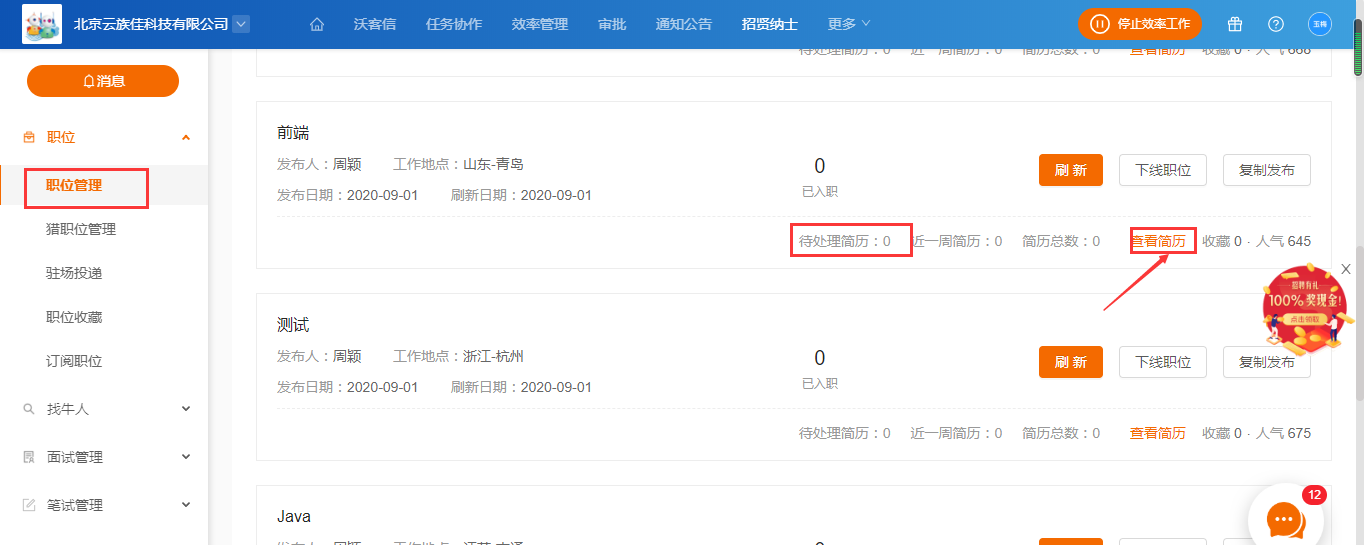Expand the 面试管理 sidebar section
This screenshot has width=1364, height=545.
pyautogui.click(x=186, y=457)
